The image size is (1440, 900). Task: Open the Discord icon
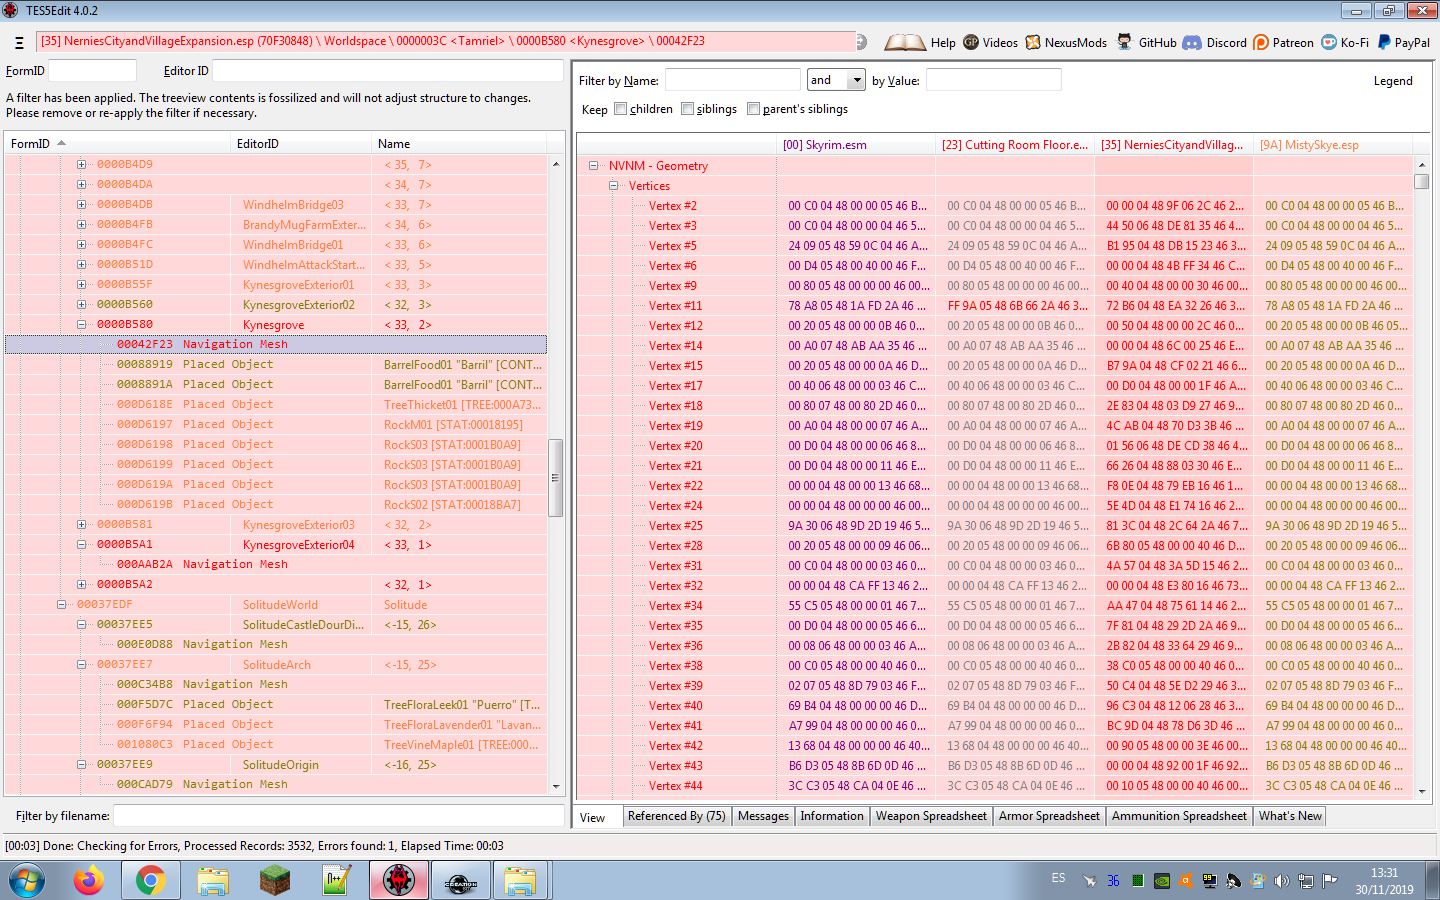[x=1192, y=42]
